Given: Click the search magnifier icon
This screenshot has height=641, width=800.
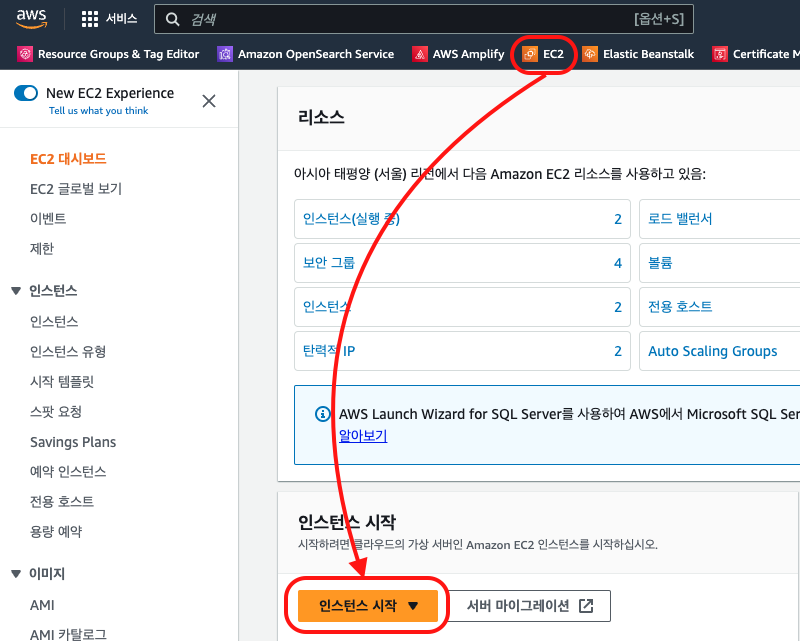Looking at the screenshot, I should [172, 19].
